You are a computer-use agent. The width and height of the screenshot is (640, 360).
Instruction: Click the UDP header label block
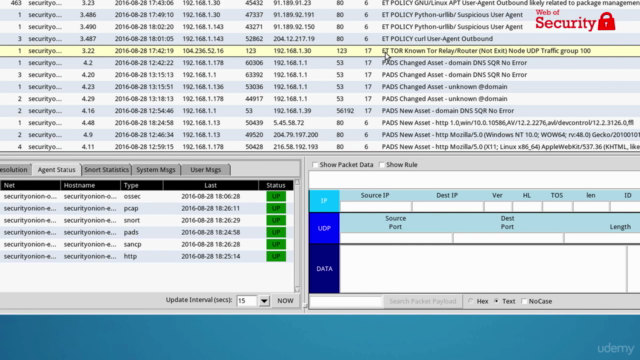coord(324,228)
